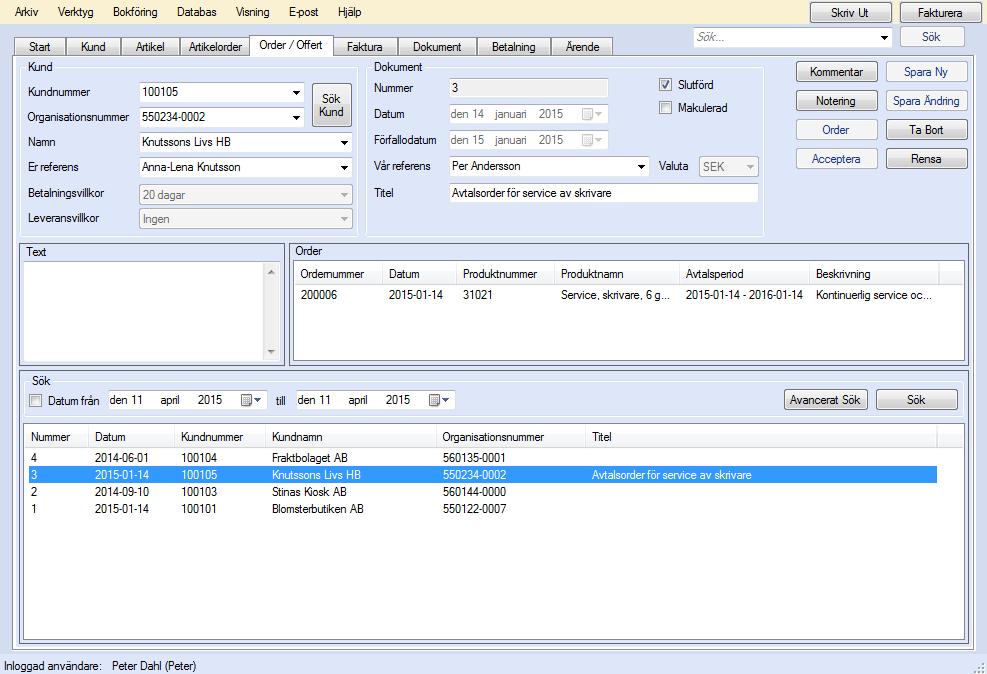Open the Bokföring menu
The width and height of the screenshot is (987, 674).
[x=135, y=12]
